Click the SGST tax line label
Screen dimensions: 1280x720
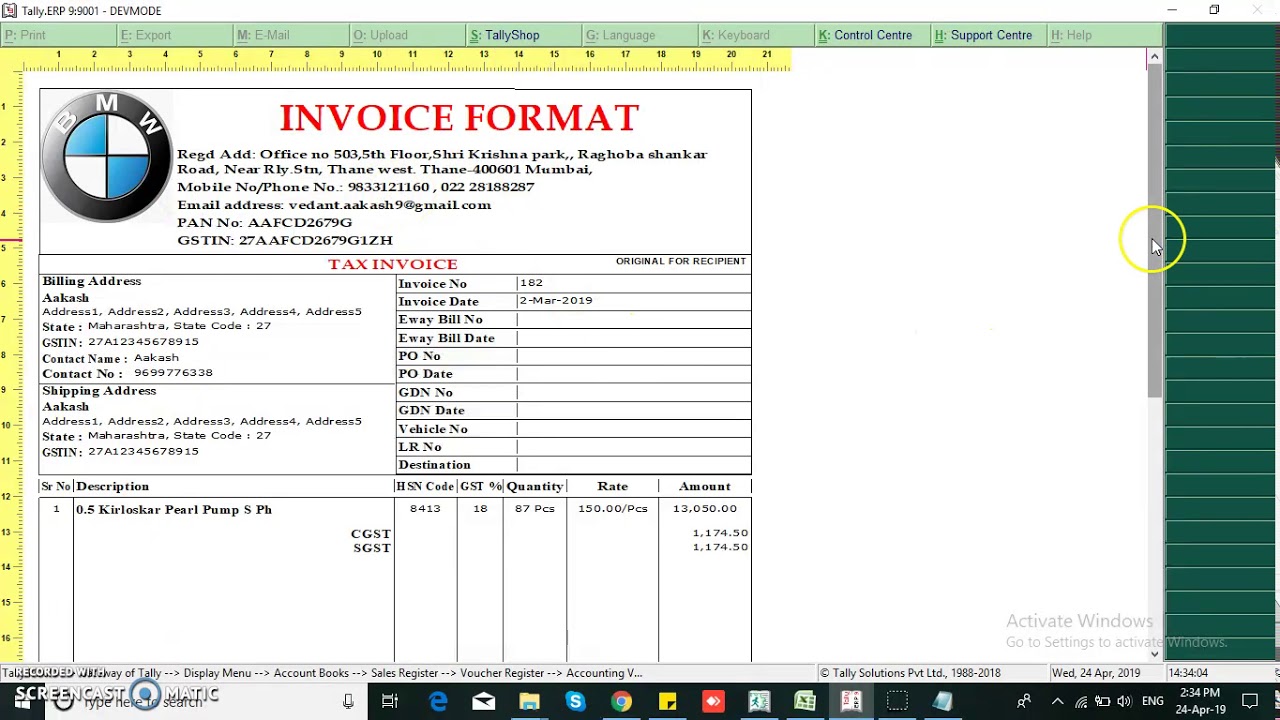click(372, 548)
